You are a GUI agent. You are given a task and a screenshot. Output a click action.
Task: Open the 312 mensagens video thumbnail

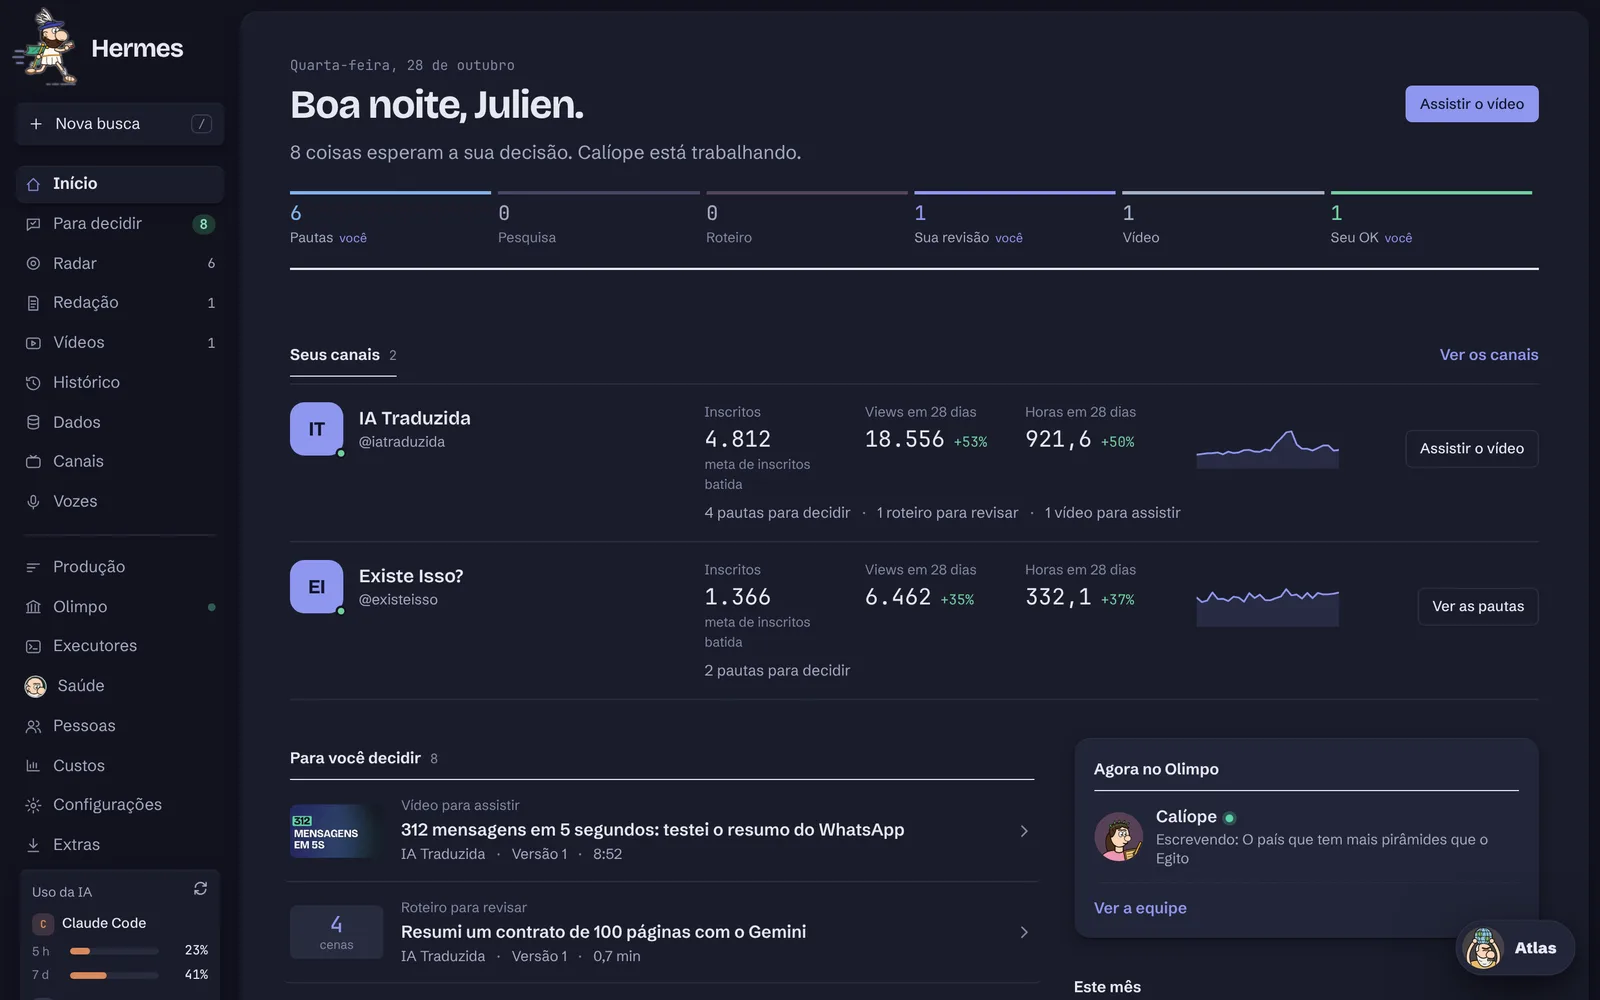(x=336, y=831)
